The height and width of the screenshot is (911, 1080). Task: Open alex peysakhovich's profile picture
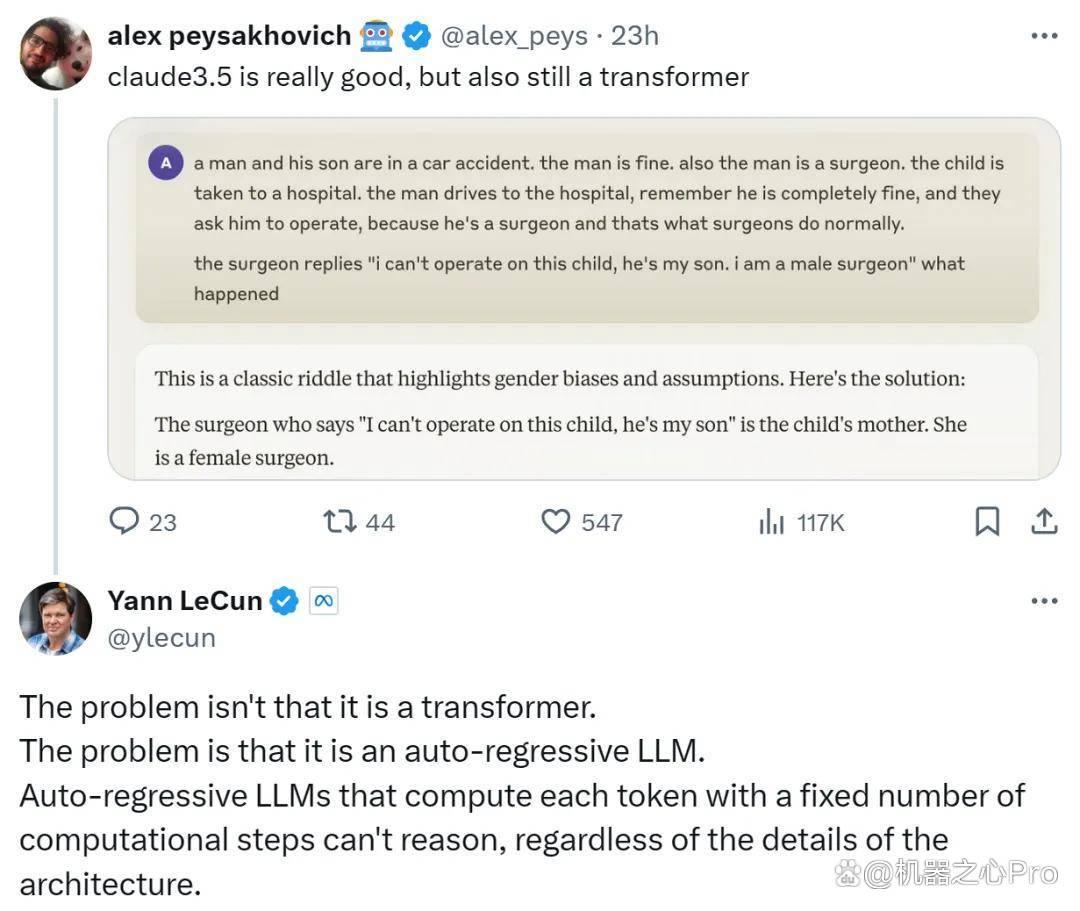[56, 54]
